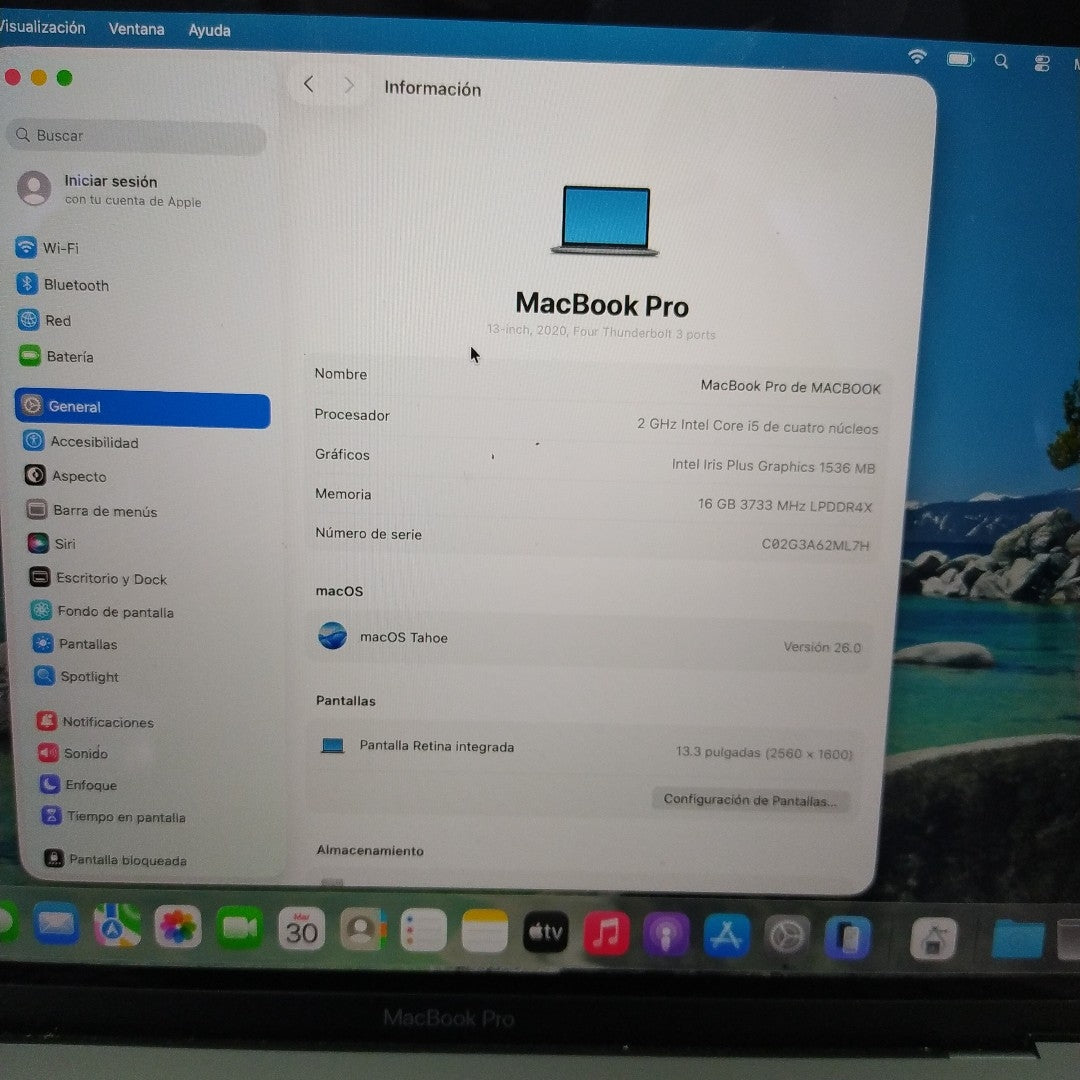Go back using the left chevron

tap(309, 85)
